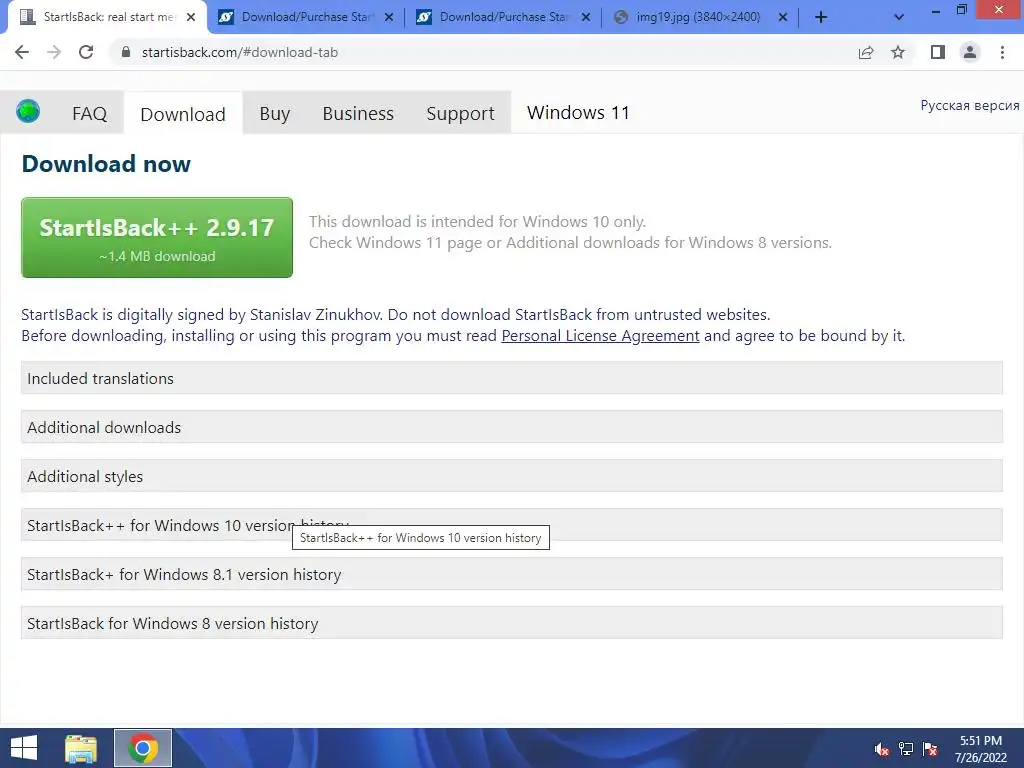Open the Chrome side panel icon
1024x768 pixels.
938,52
